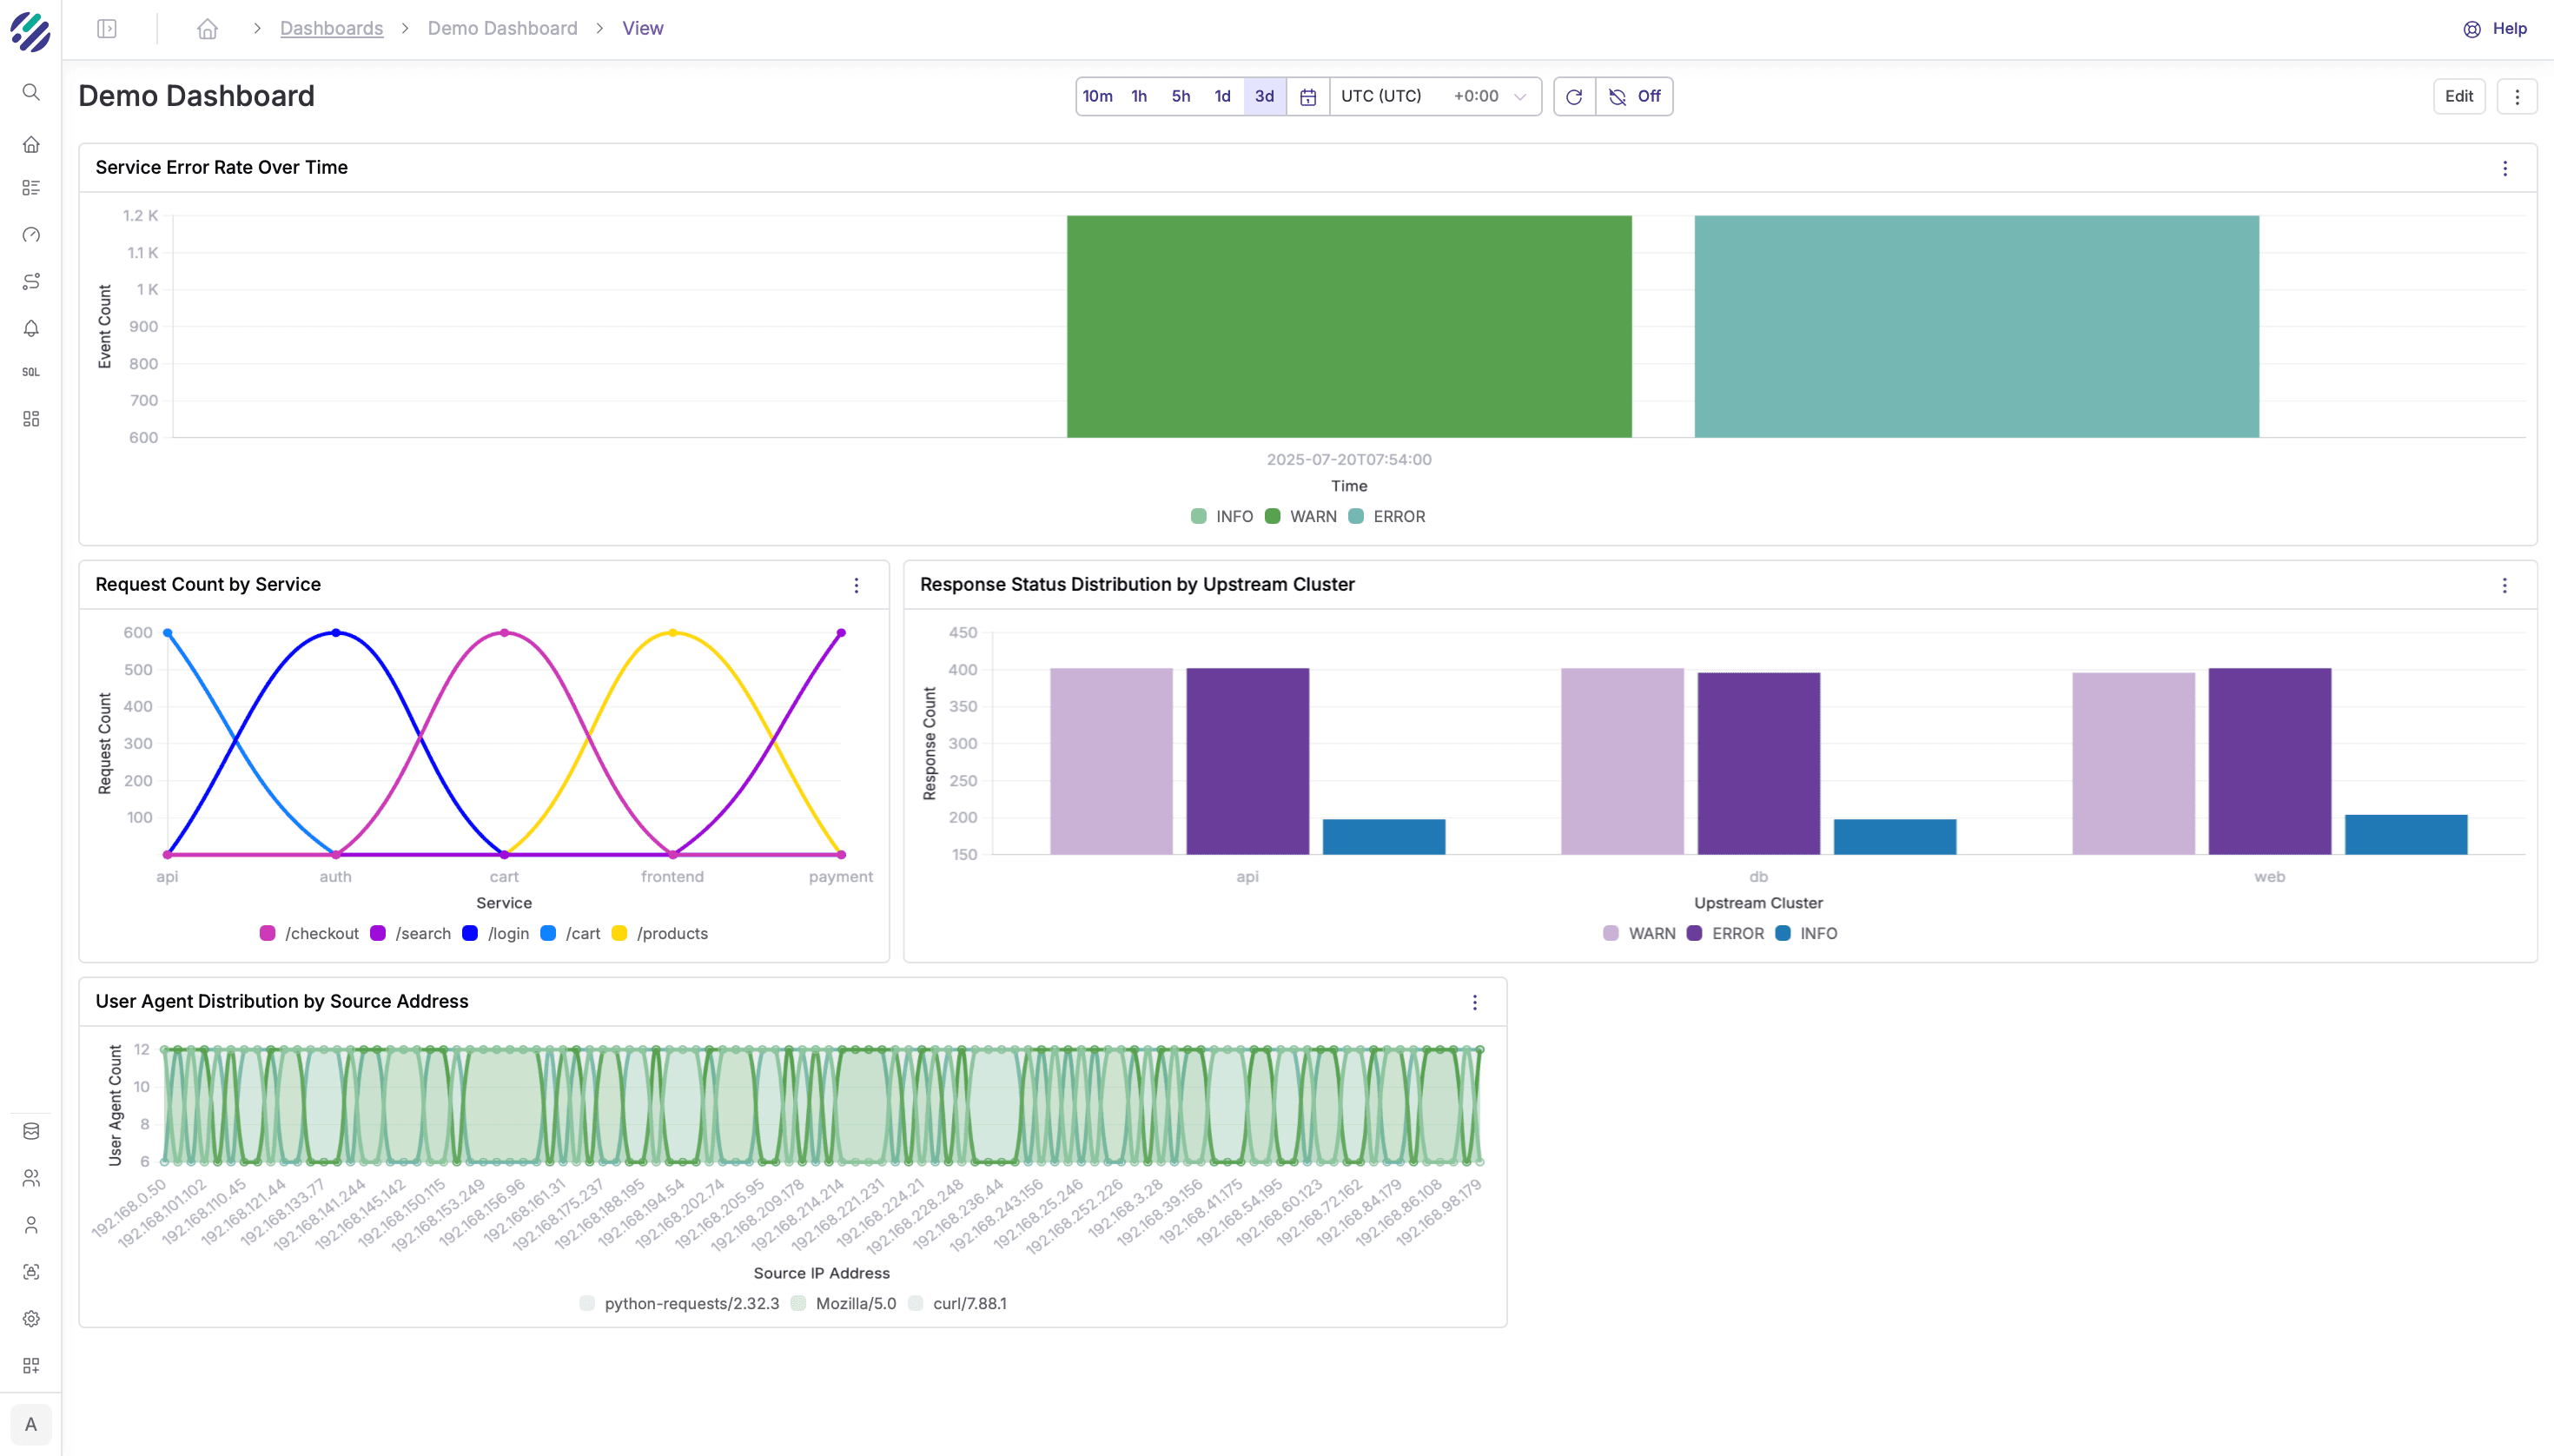
Task: Click the Mozilla/5.0 legend color swatch
Action: coord(798,1304)
